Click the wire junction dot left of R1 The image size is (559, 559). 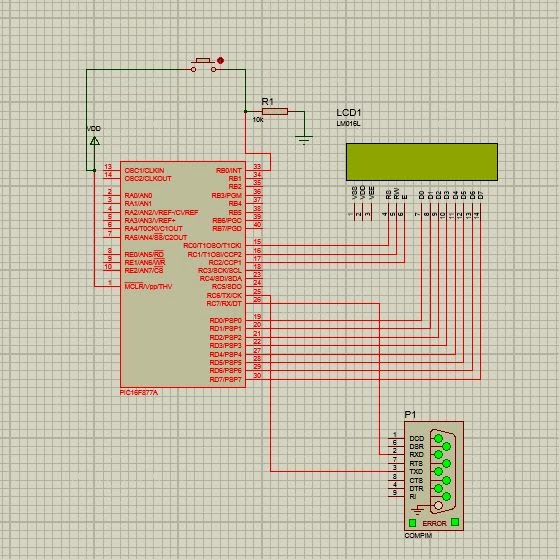(245, 112)
